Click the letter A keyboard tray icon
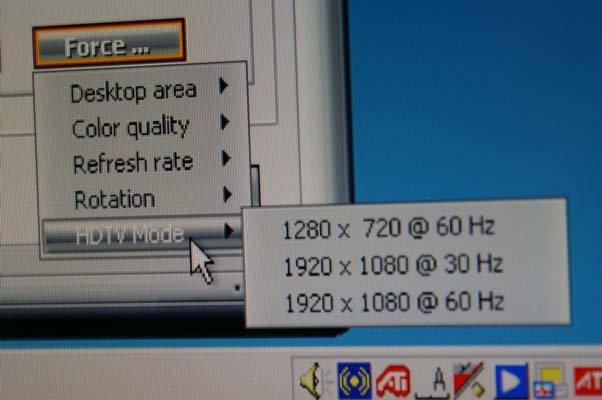602x400 pixels. (x=435, y=382)
